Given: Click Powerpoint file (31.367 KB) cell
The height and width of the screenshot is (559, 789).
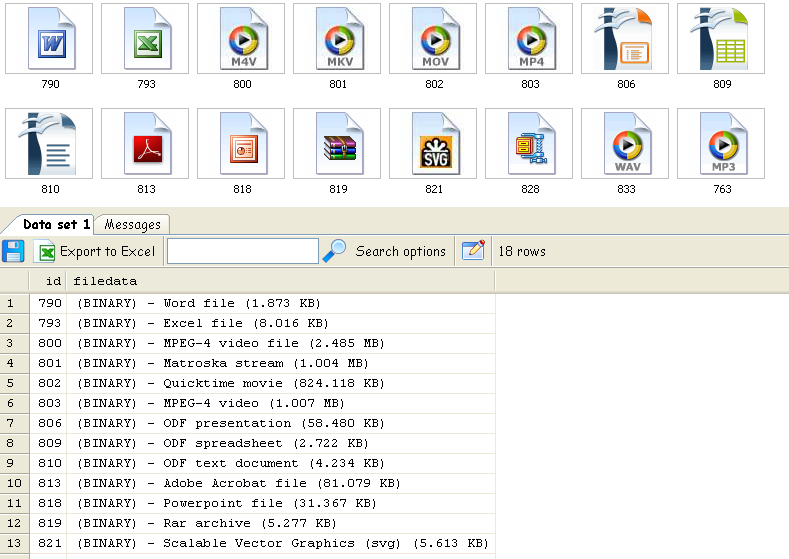Looking at the screenshot, I should [x=281, y=503].
